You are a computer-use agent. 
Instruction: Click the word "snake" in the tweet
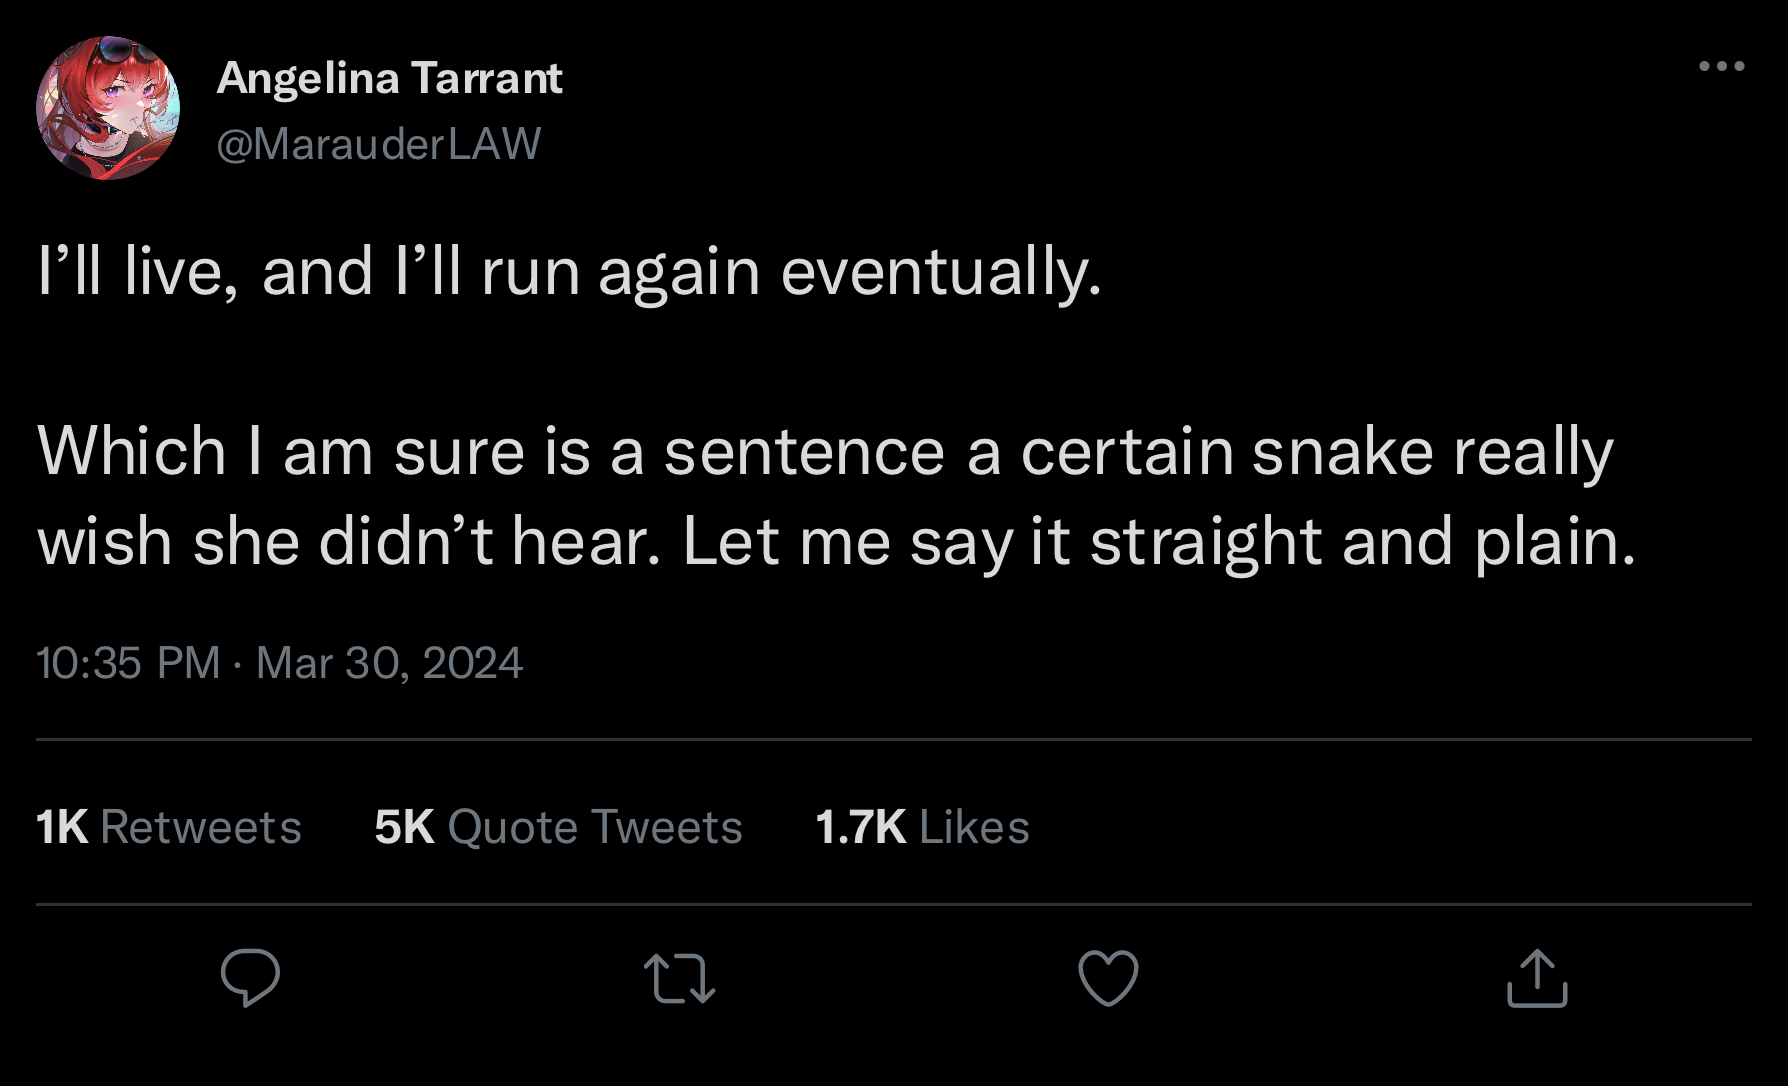(1343, 452)
